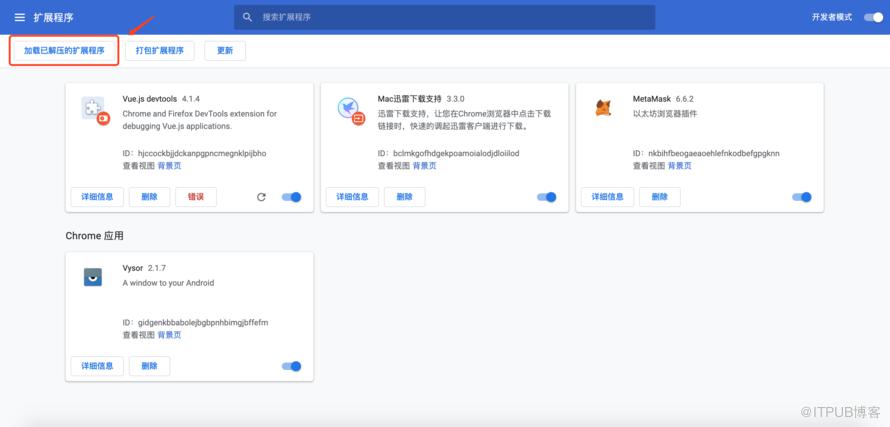
Task: Disable the MetaMask extension toggle
Action: point(802,197)
